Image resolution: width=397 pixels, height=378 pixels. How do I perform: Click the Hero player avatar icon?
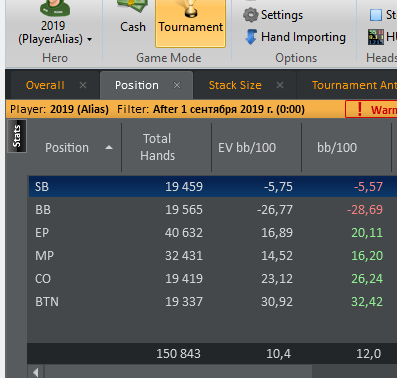[x=55, y=8]
